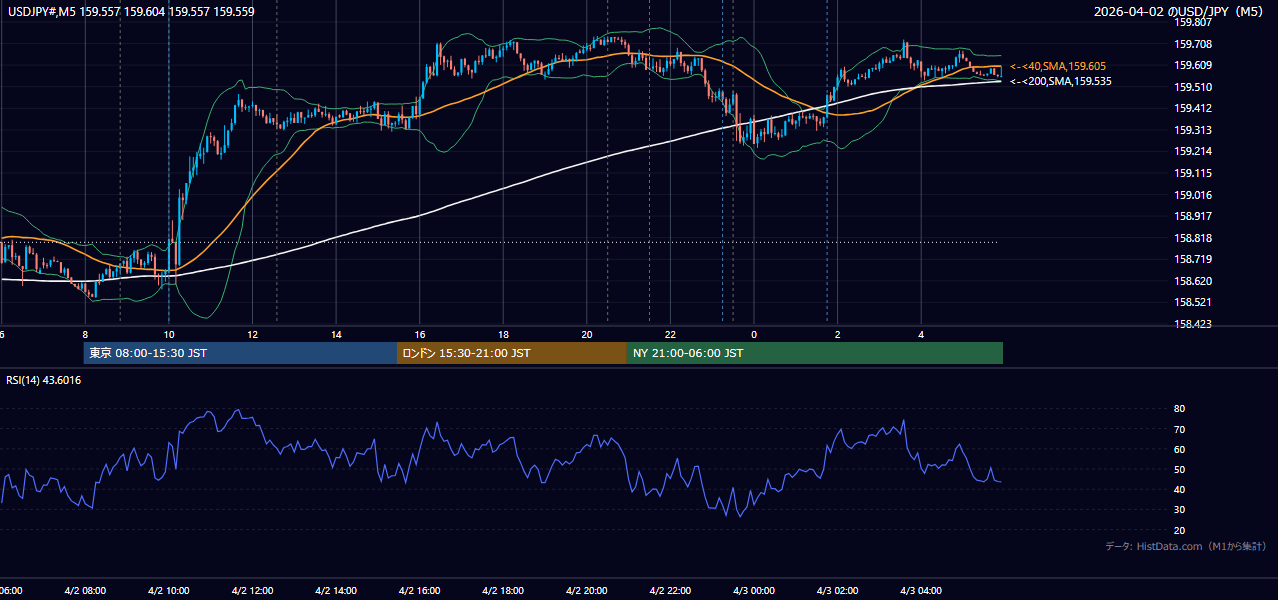This screenshot has height=600, width=1278.
Task: Click price axis value 159.708
Action: point(1193,44)
